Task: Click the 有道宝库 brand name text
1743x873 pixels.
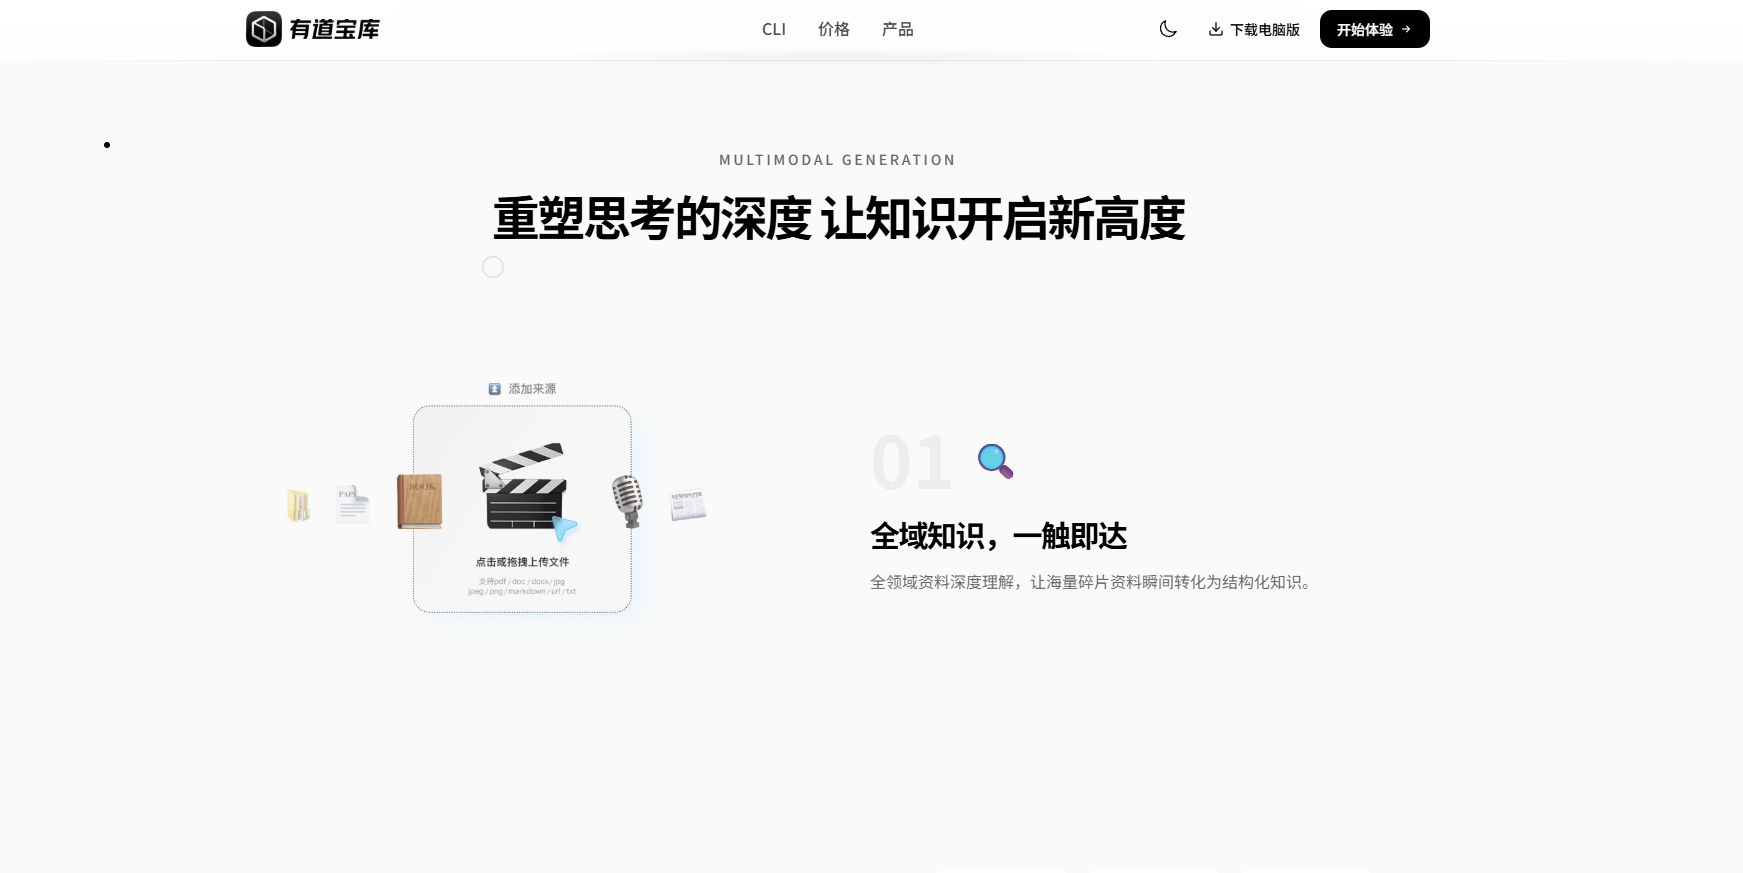Action: pos(334,29)
